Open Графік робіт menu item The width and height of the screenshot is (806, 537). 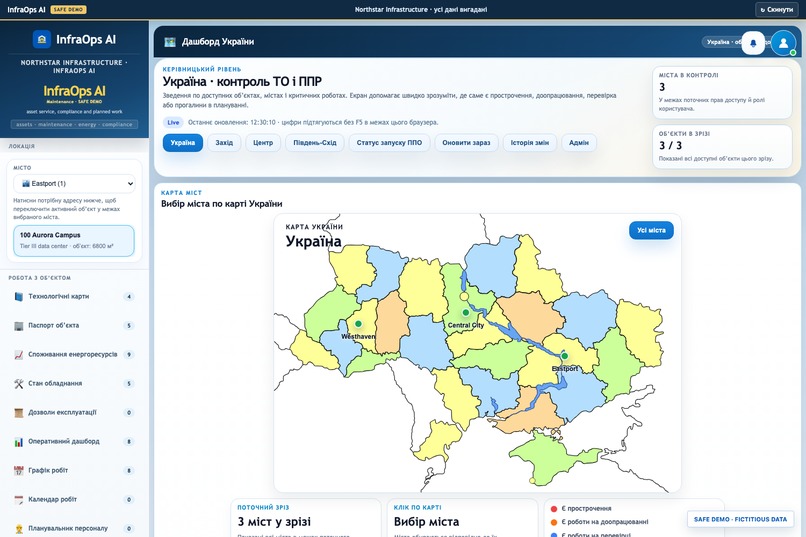74,470
